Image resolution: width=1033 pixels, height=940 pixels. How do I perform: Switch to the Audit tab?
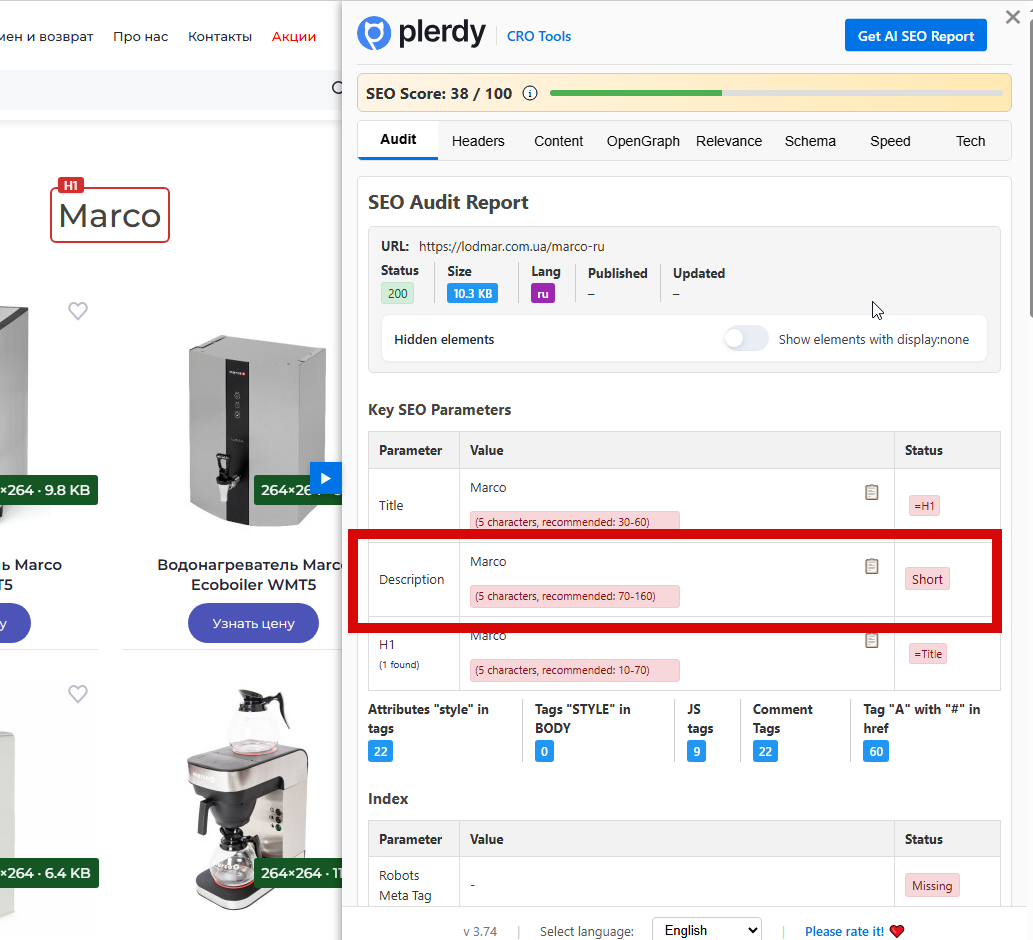[x=398, y=140]
